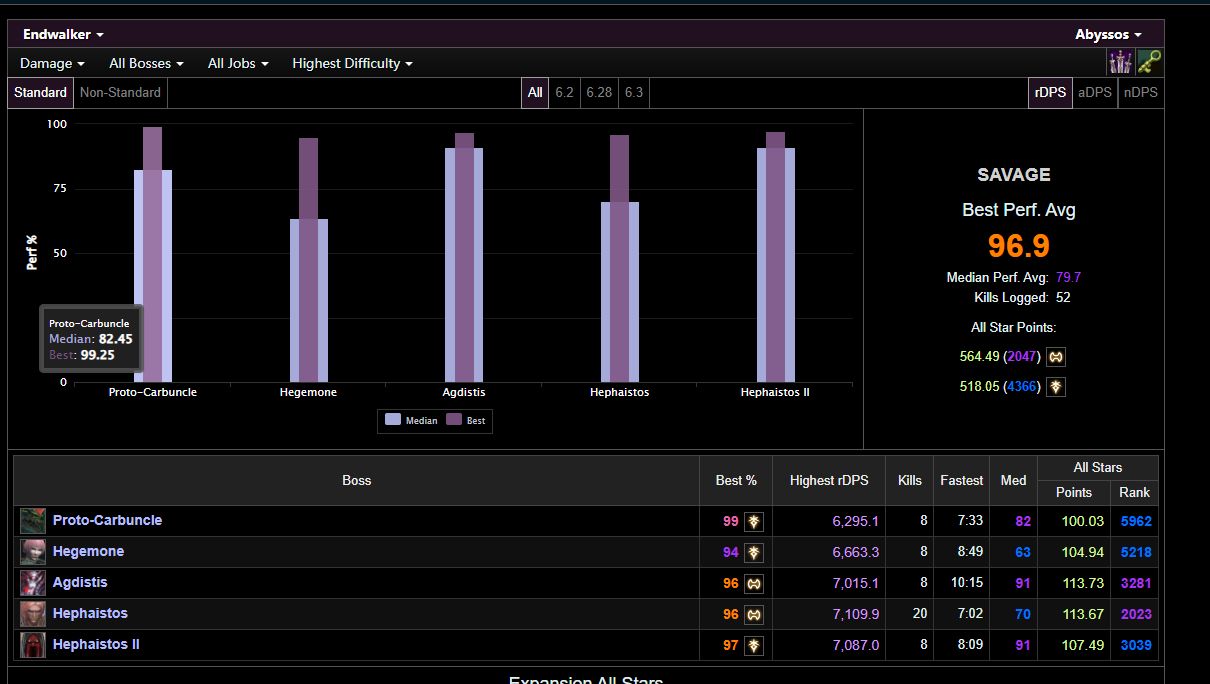This screenshot has height=684, width=1210.
Task: Click the Agdistis boss portrait icon
Action: (x=33, y=583)
